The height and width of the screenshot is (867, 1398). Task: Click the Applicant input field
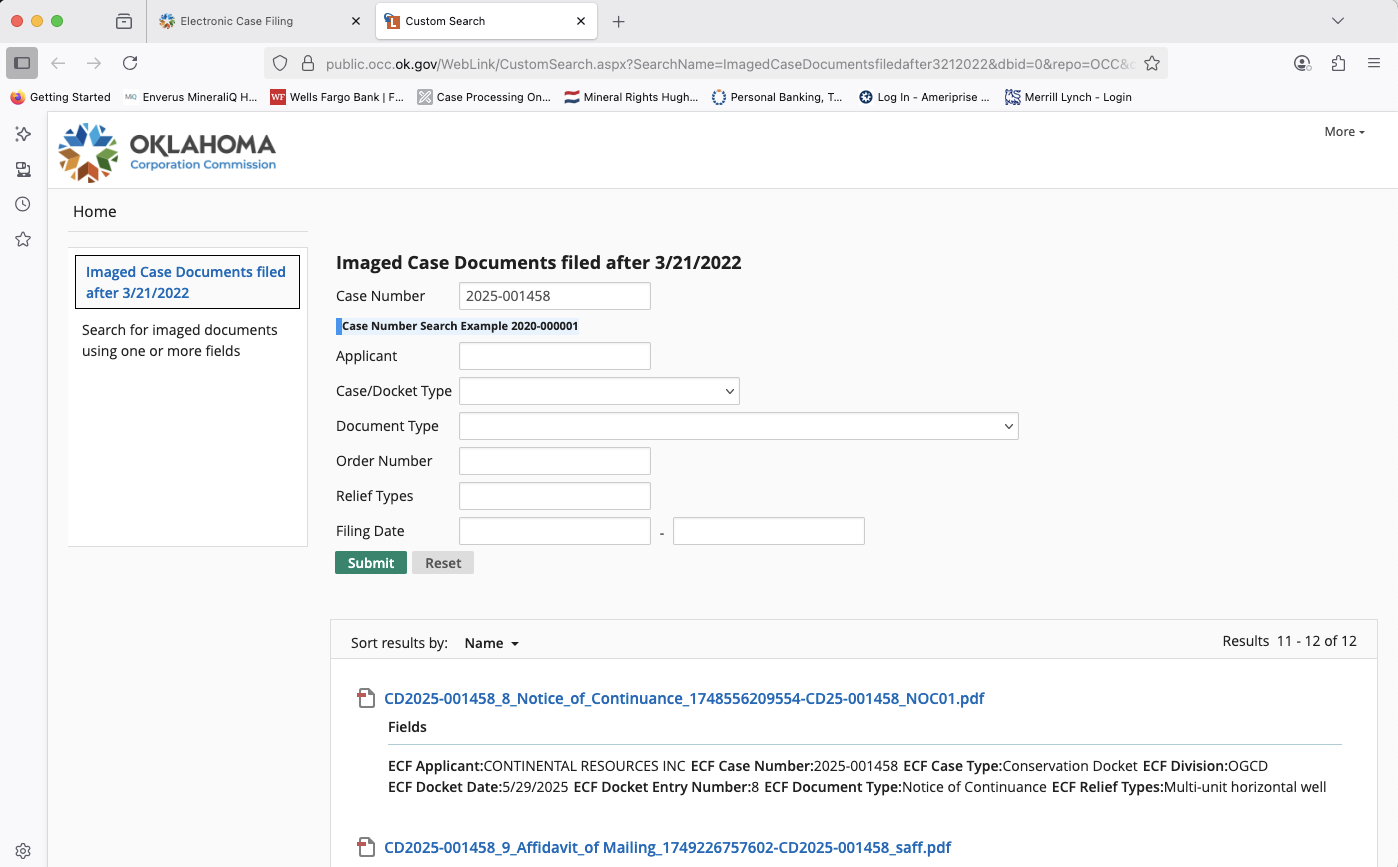555,356
